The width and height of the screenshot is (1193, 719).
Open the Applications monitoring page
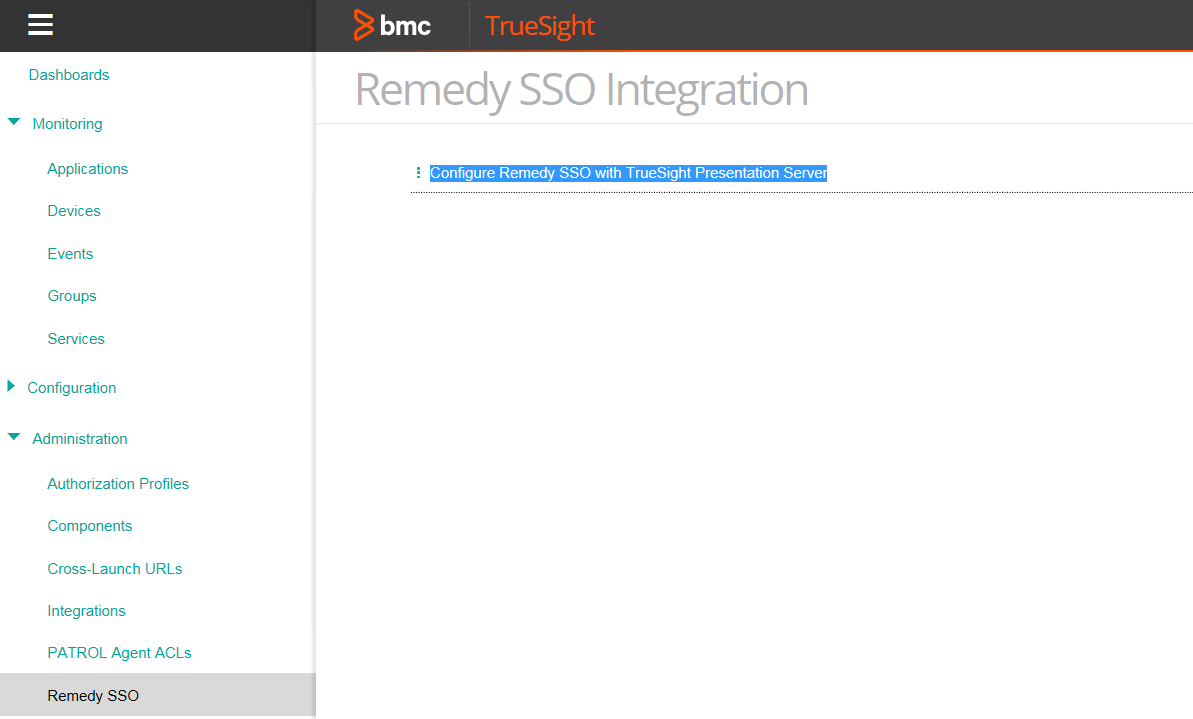[87, 169]
